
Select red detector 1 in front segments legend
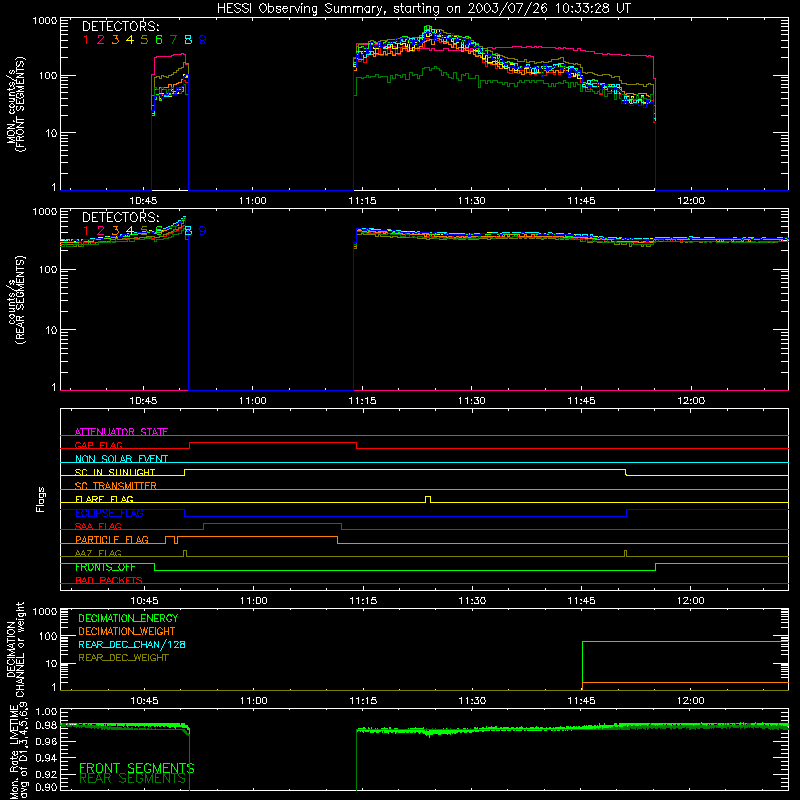(86, 40)
